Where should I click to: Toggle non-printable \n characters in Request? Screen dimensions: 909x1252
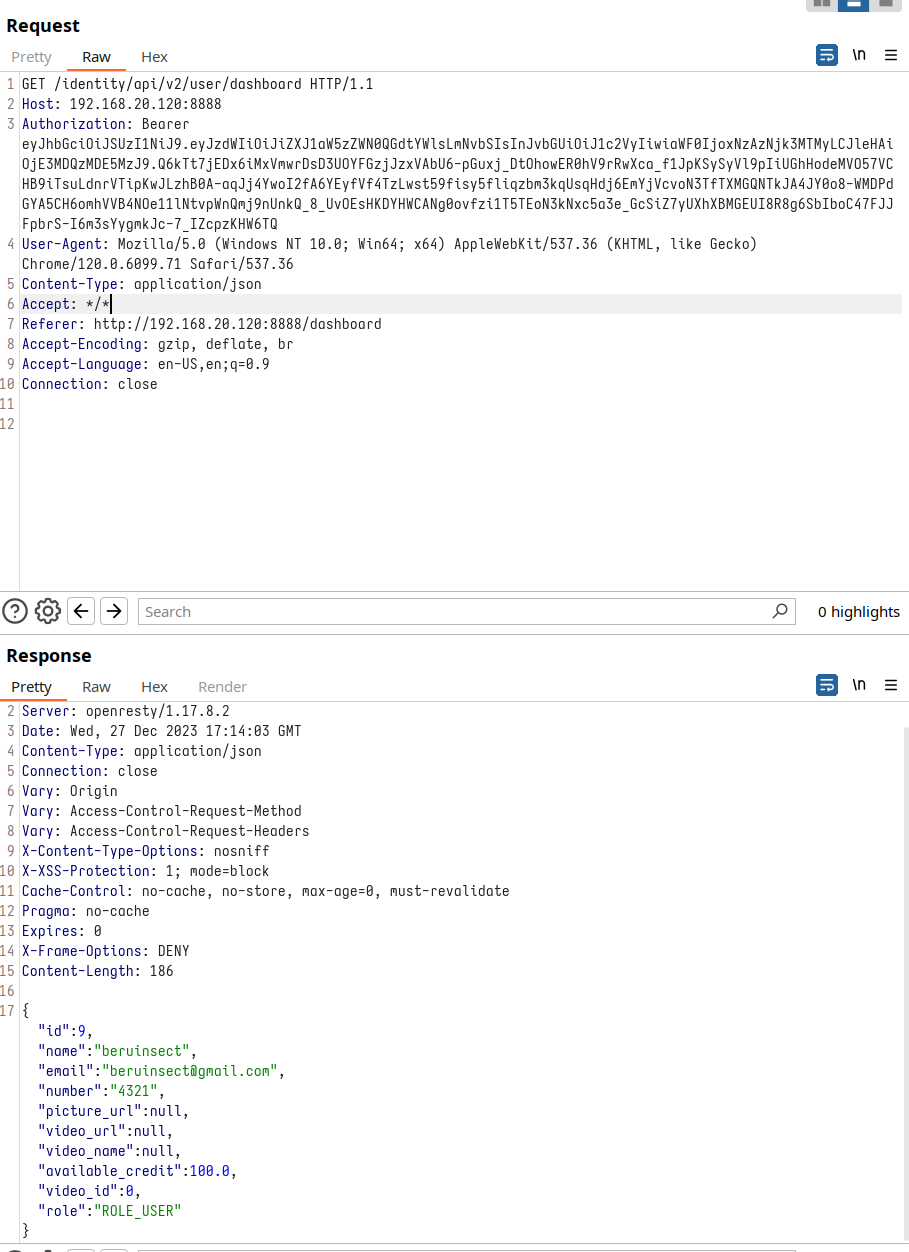(x=859, y=56)
